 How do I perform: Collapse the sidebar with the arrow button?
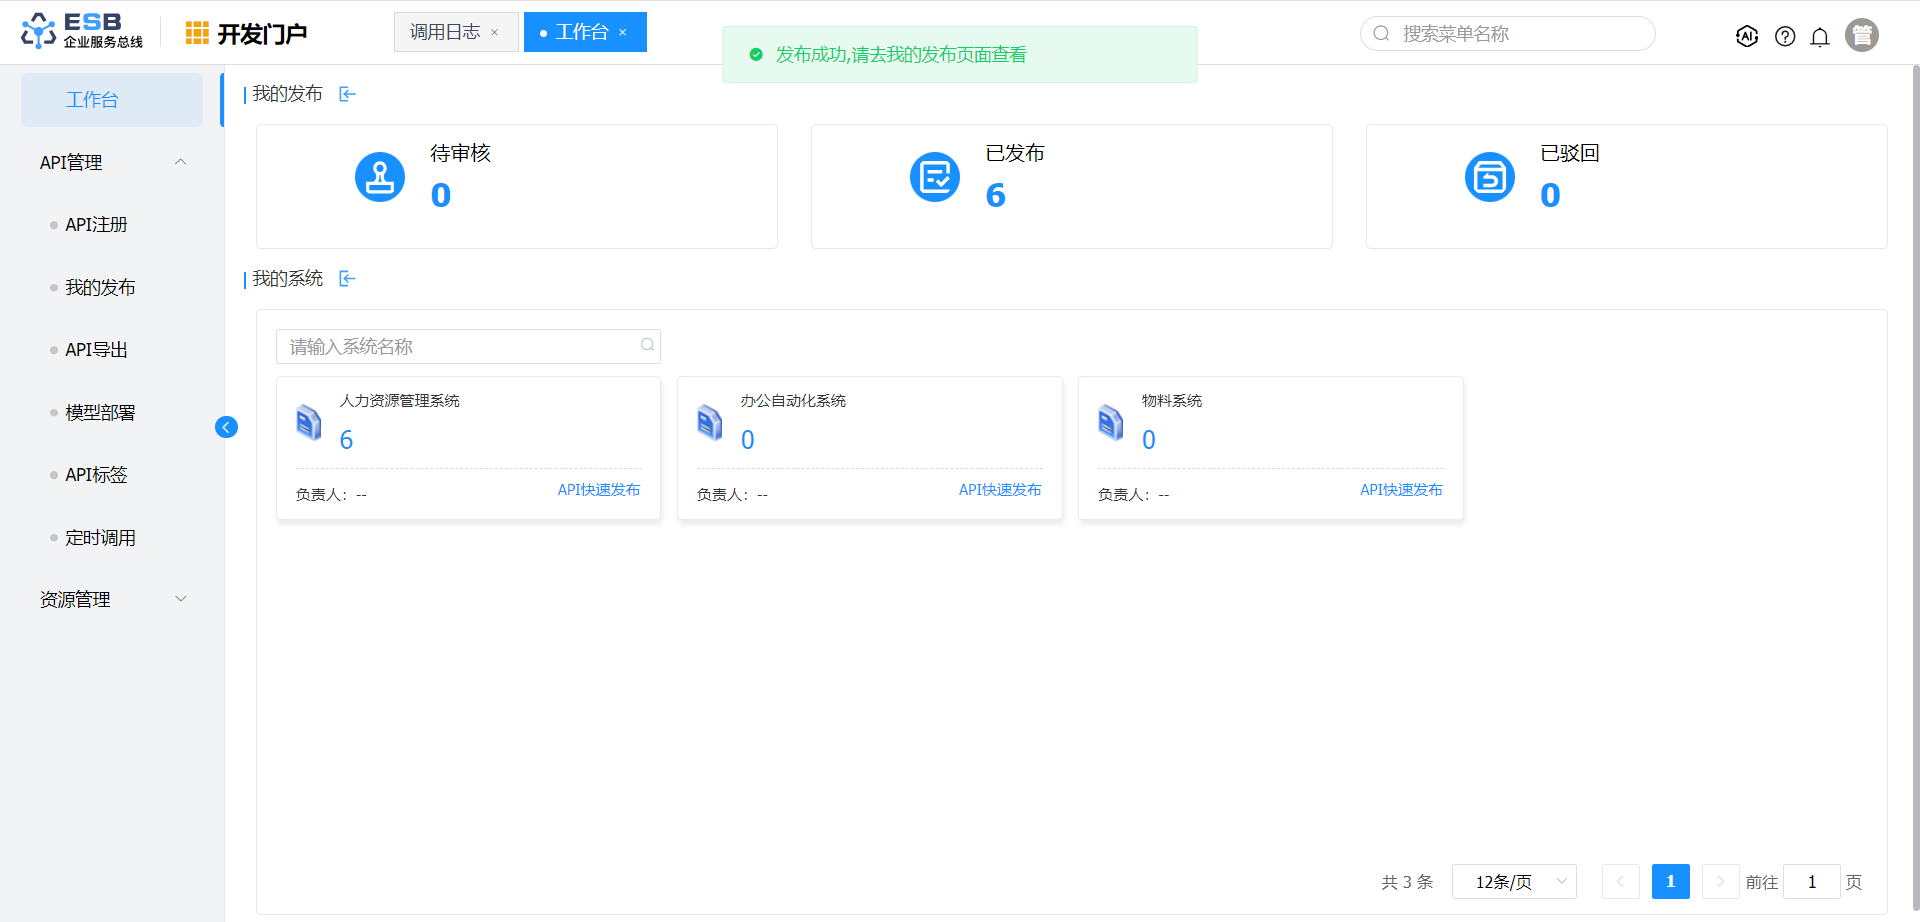(226, 427)
